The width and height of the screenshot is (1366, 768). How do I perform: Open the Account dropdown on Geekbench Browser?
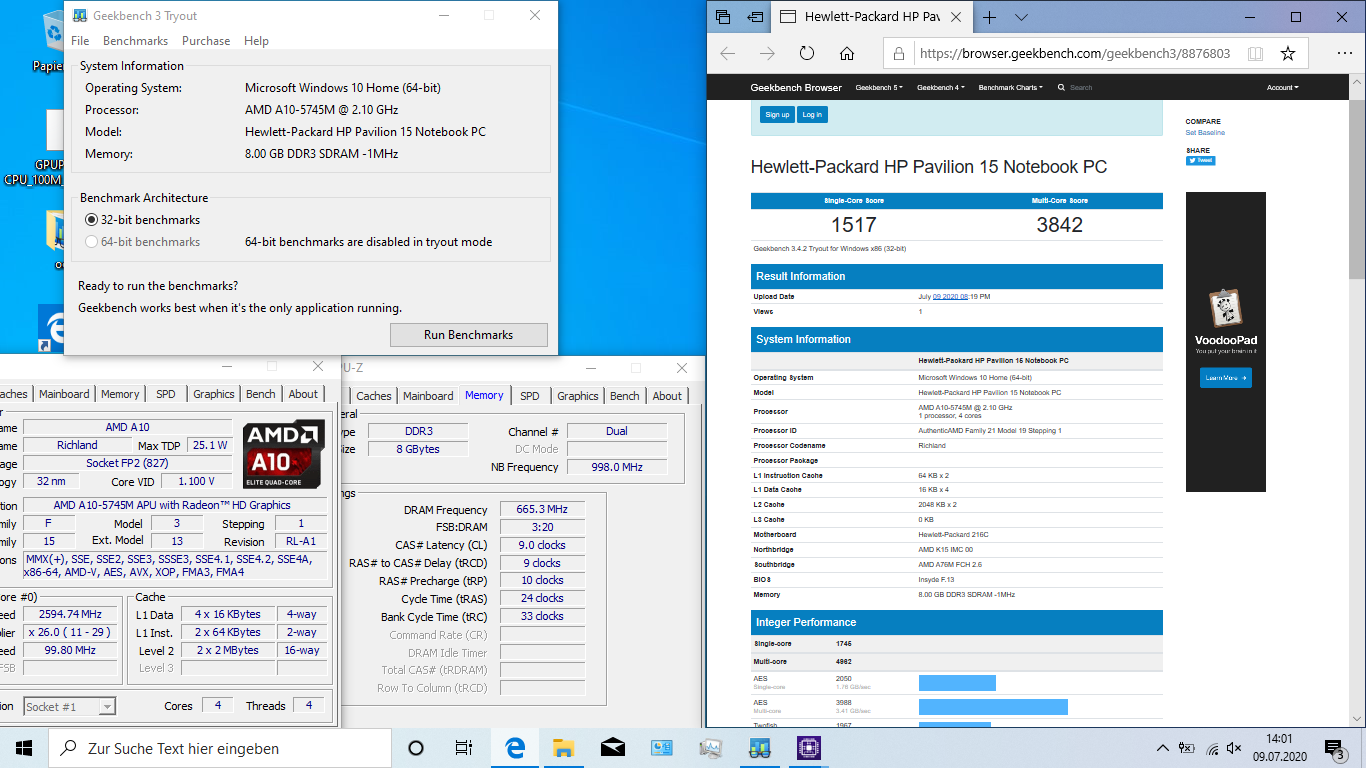1283,88
